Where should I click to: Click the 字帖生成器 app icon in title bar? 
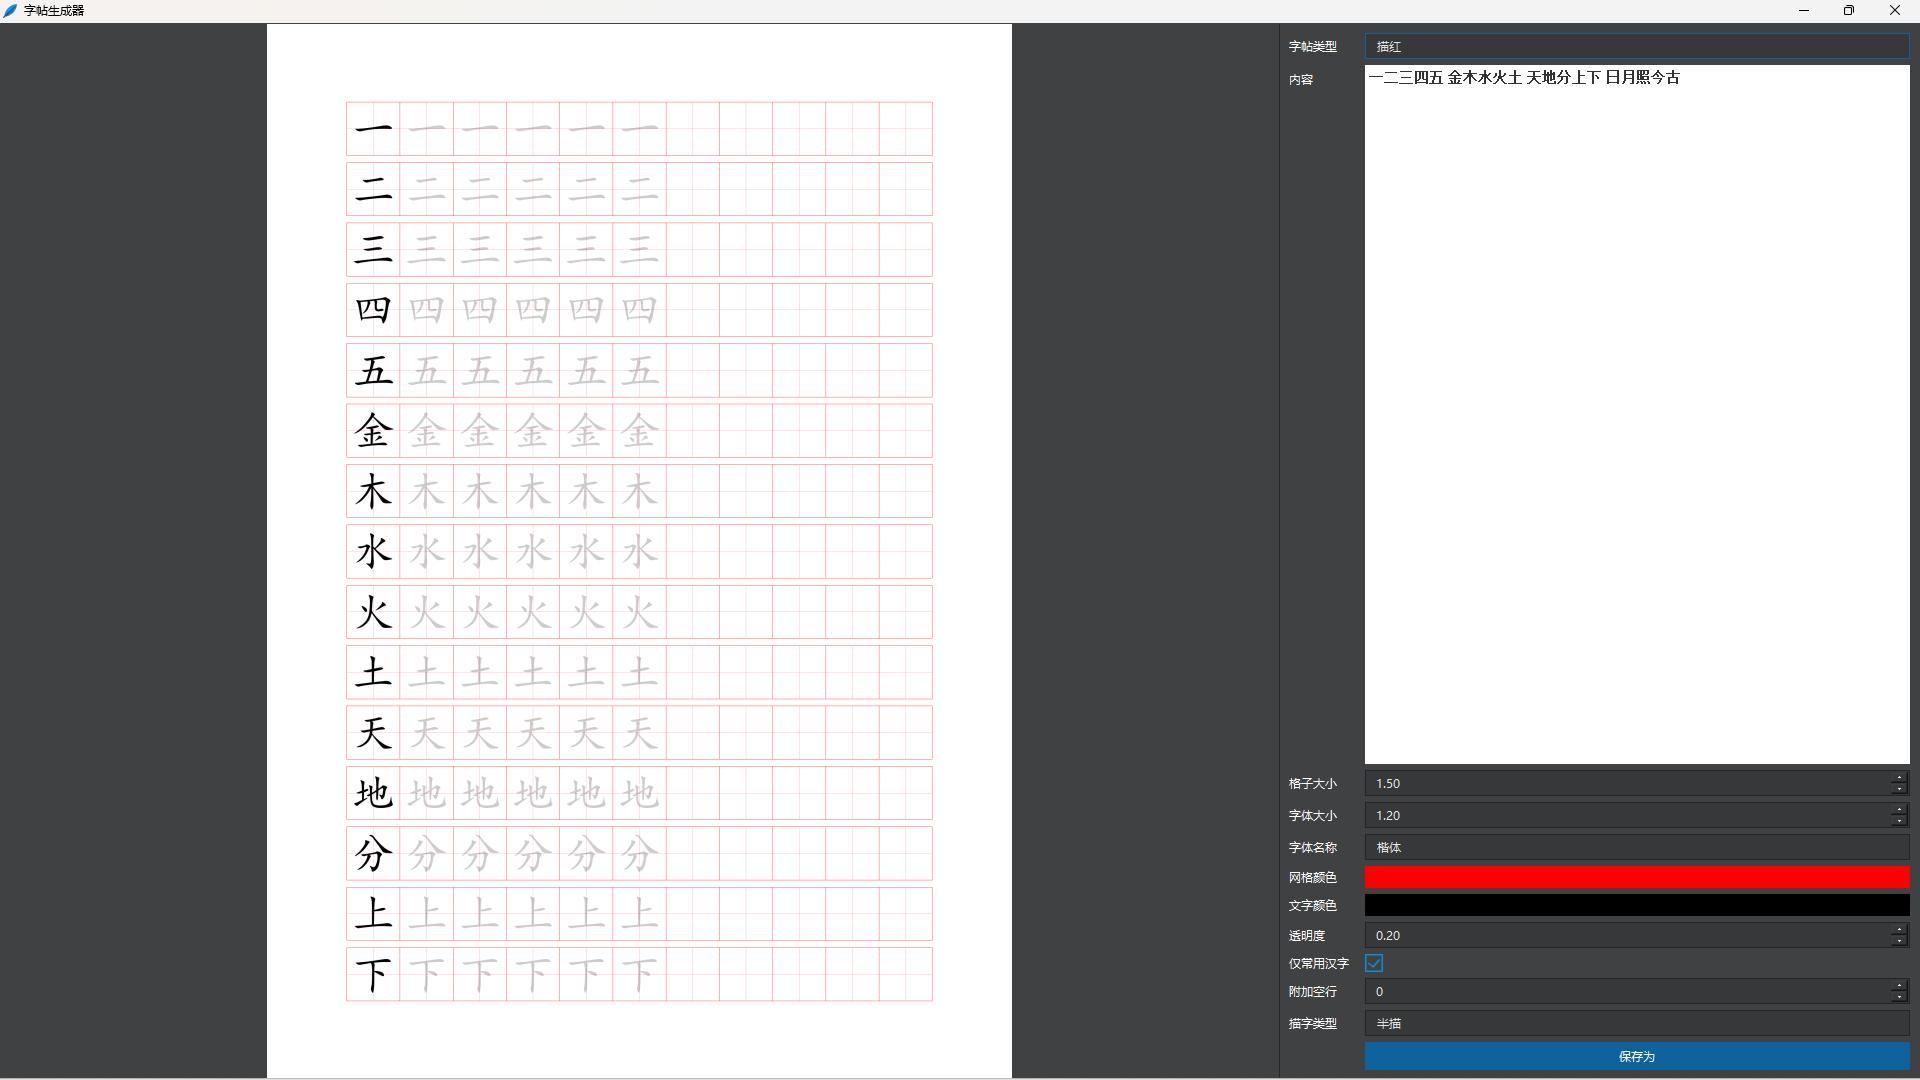[x=10, y=10]
